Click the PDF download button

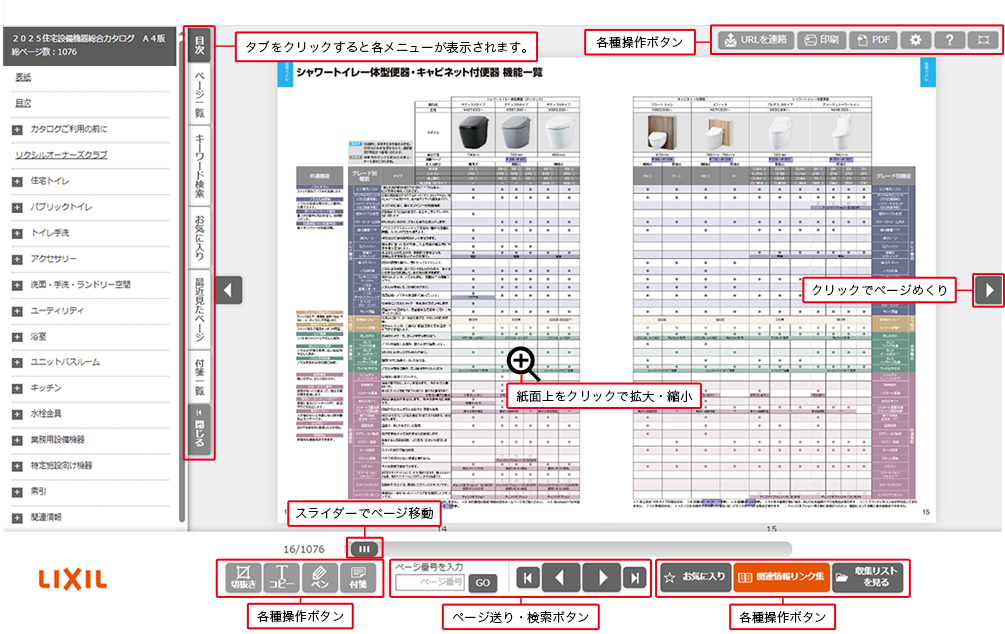(x=873, y=41)
